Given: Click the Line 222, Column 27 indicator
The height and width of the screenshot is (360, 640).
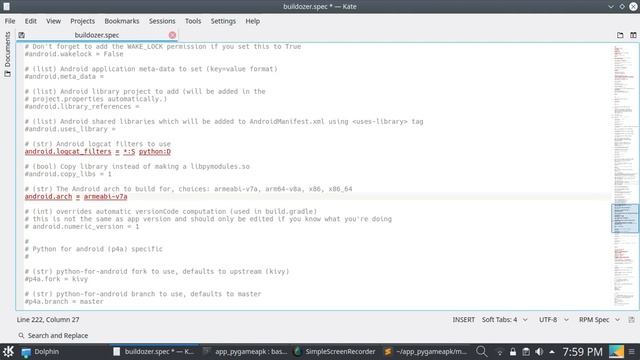Looking at the screenshot, I should point(48,320).
